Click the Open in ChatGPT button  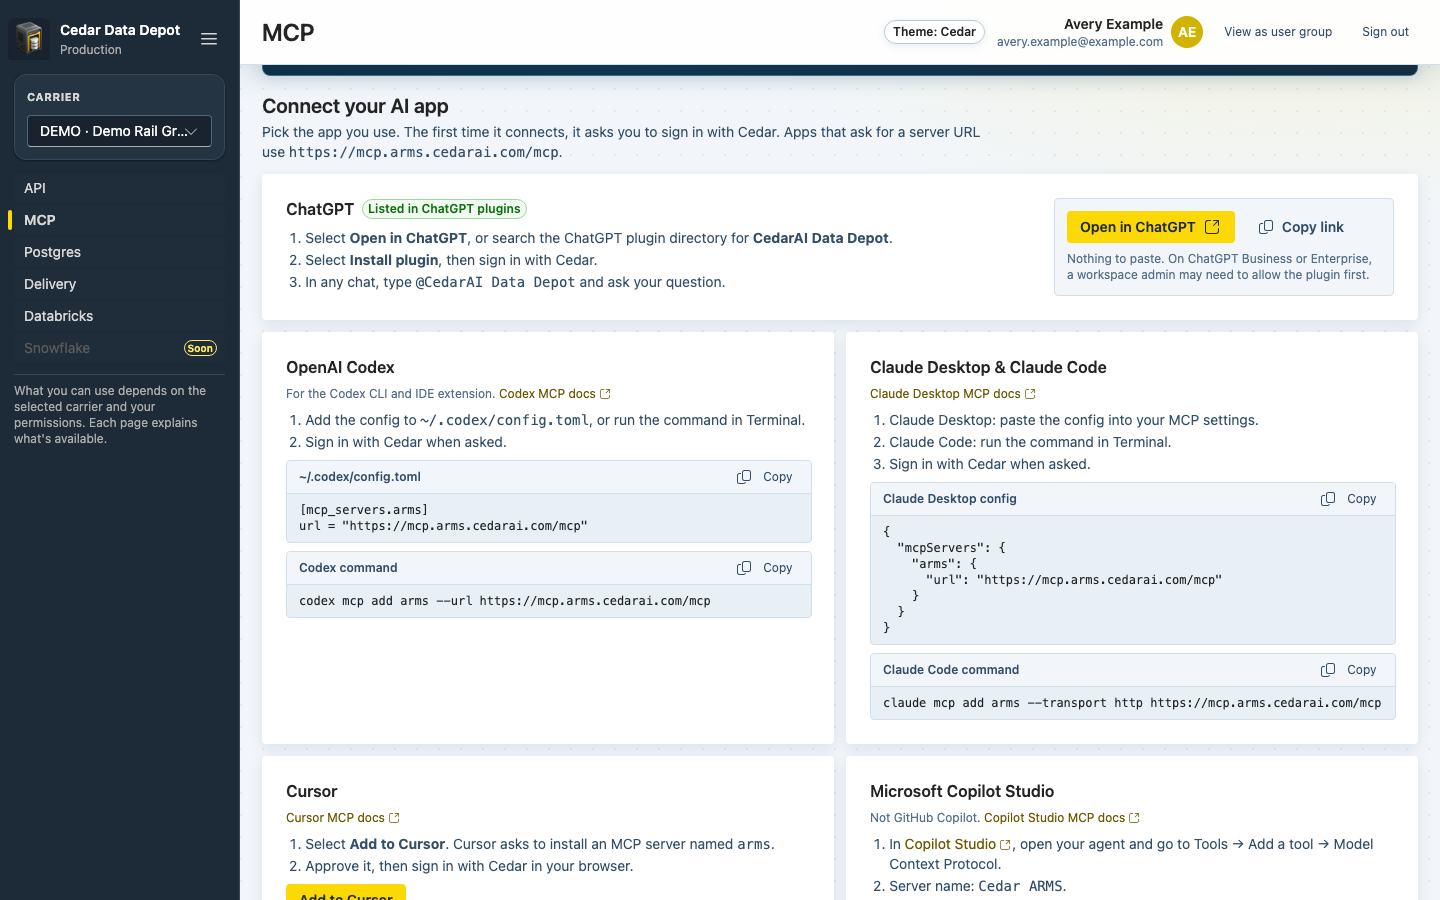click(1150, 227)
